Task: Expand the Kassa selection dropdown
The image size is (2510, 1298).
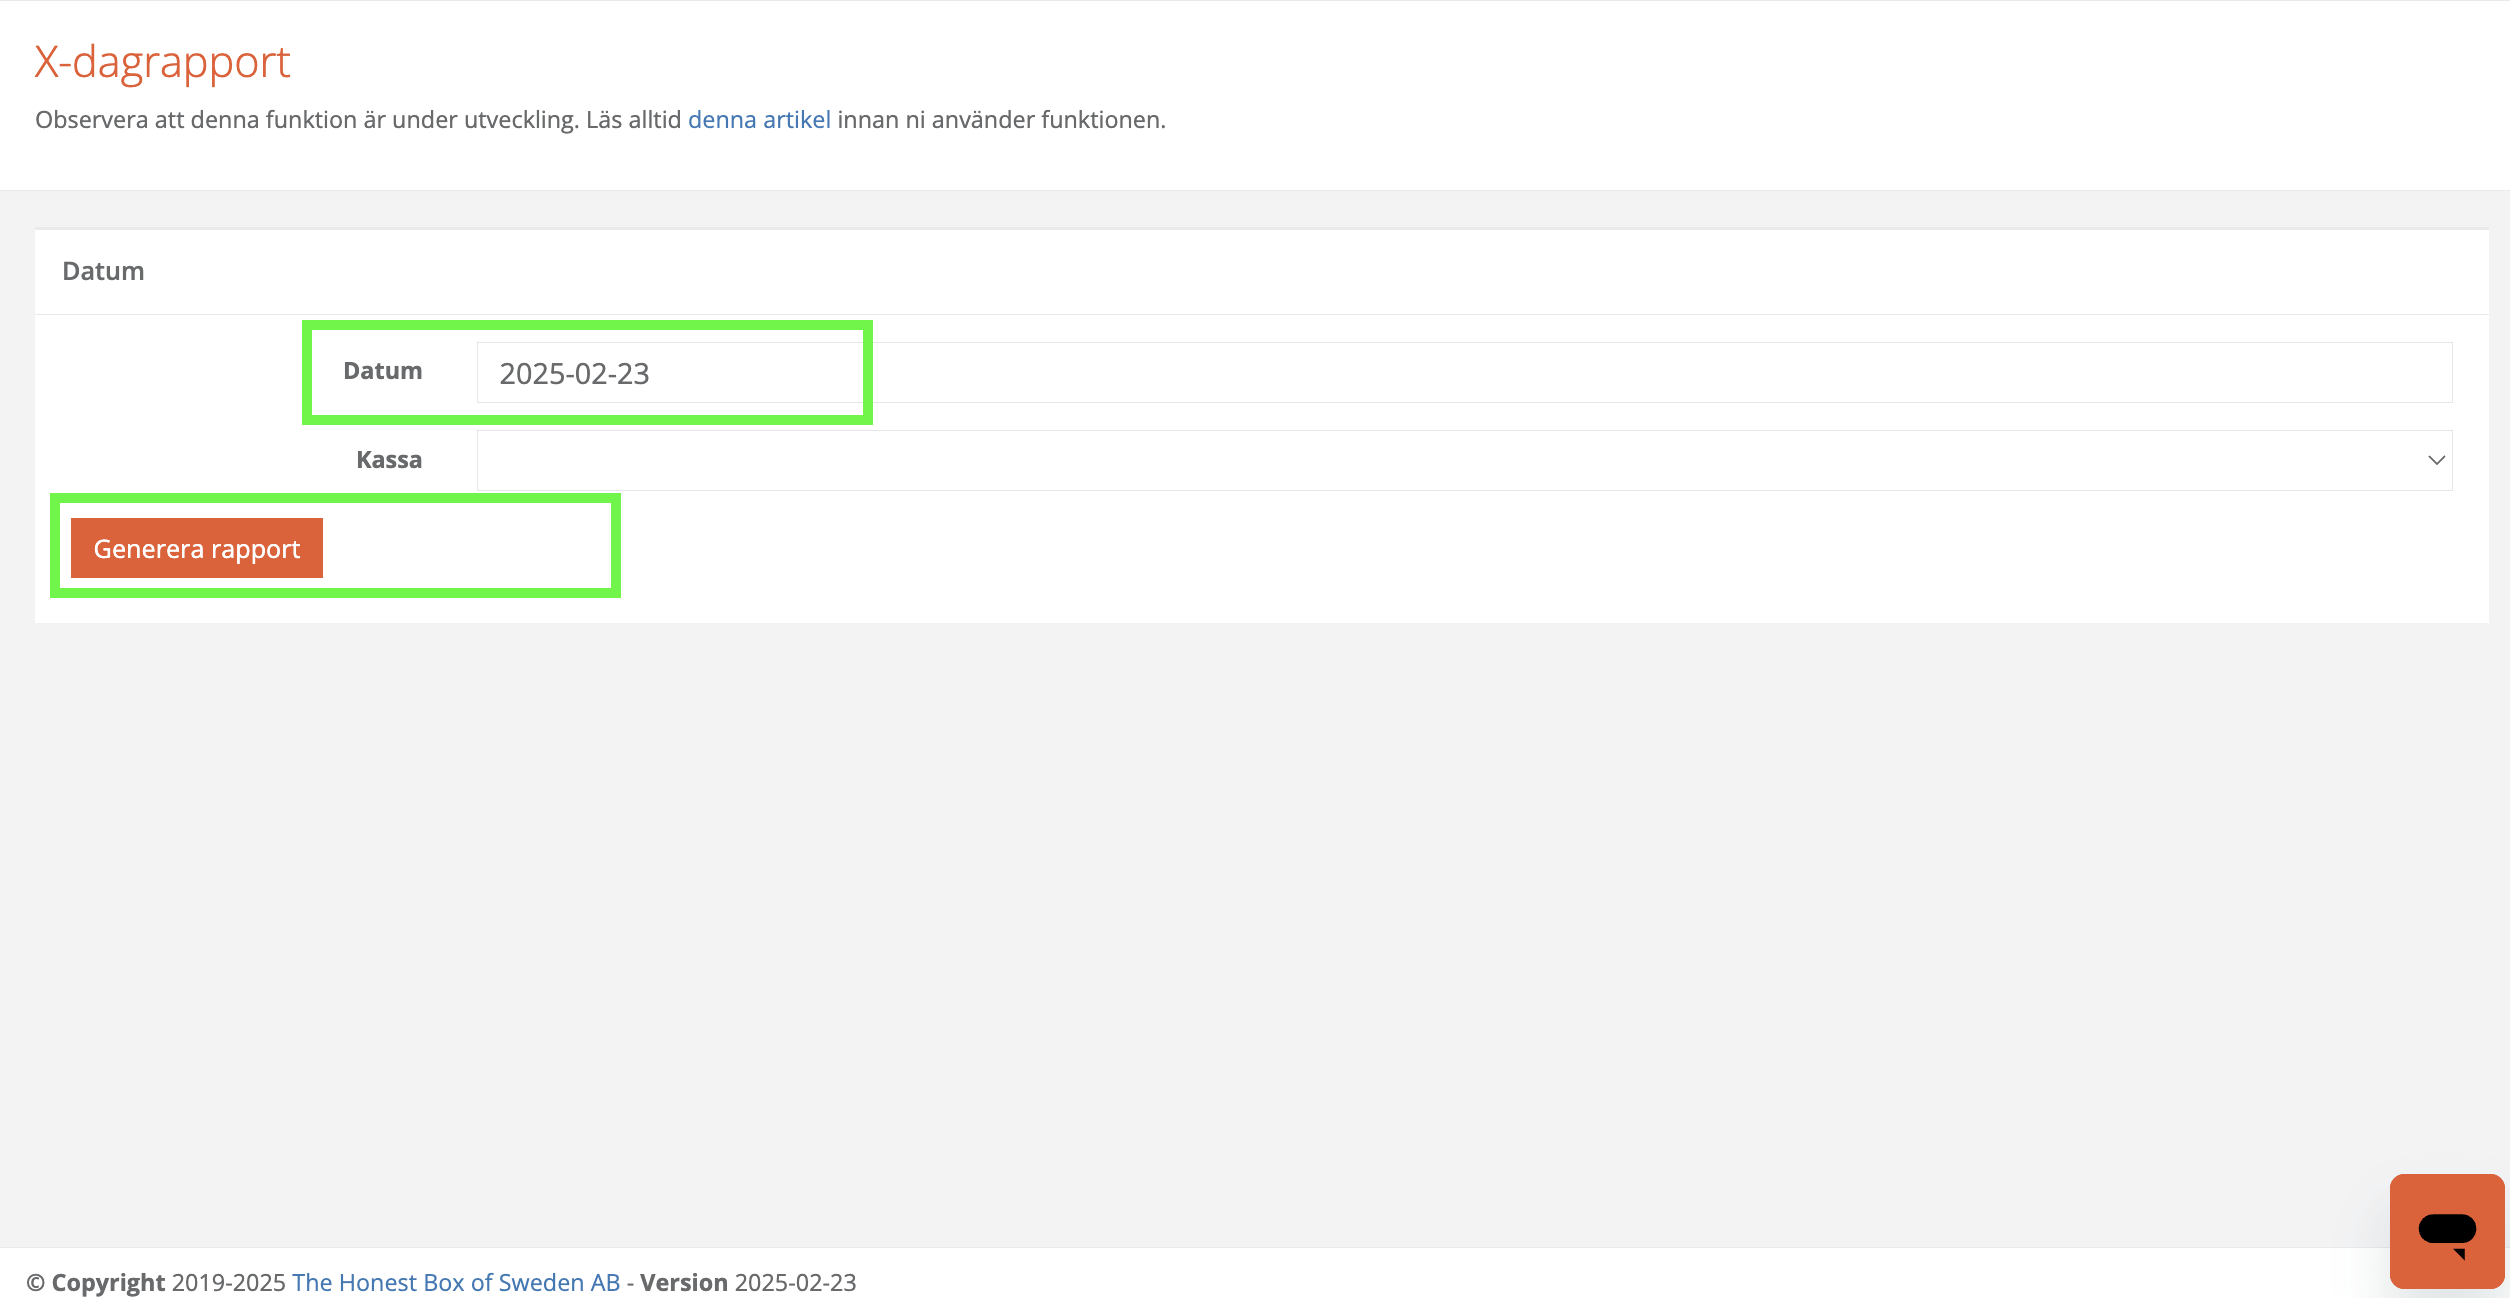Action: (x=1463, y=460)
